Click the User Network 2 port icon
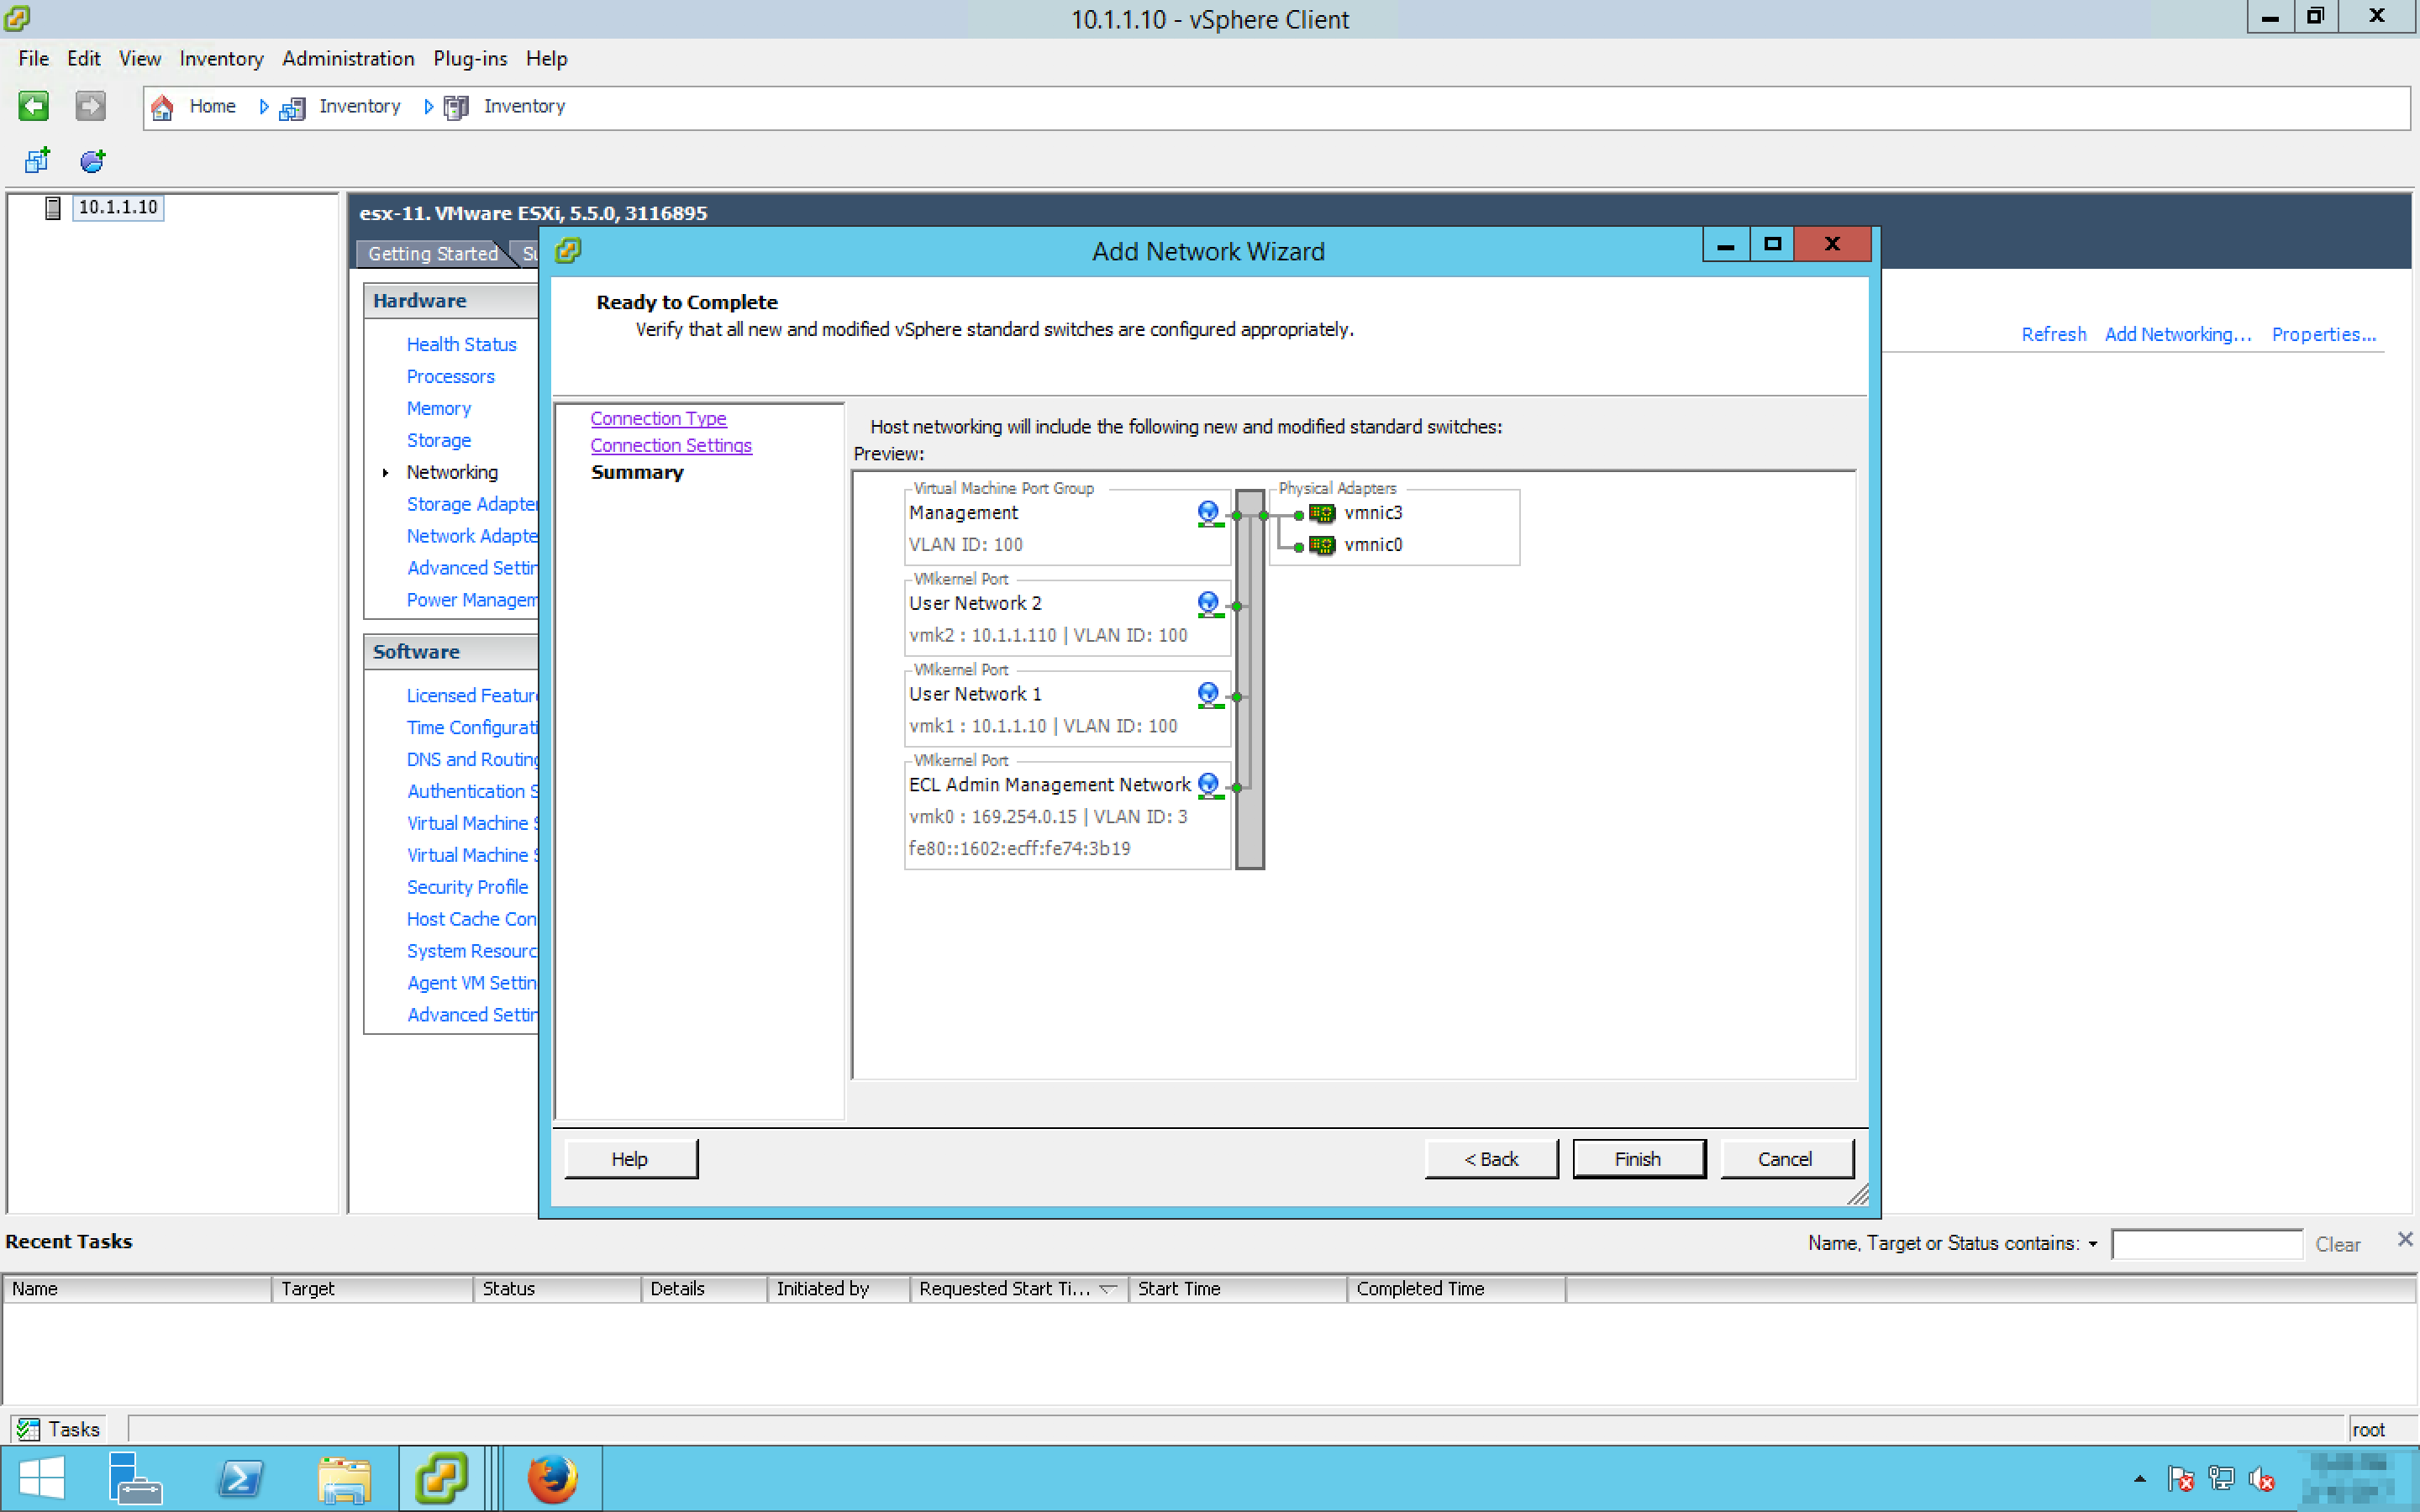This screenshot has height=1512, width=2420. (x=1208, y=604)
